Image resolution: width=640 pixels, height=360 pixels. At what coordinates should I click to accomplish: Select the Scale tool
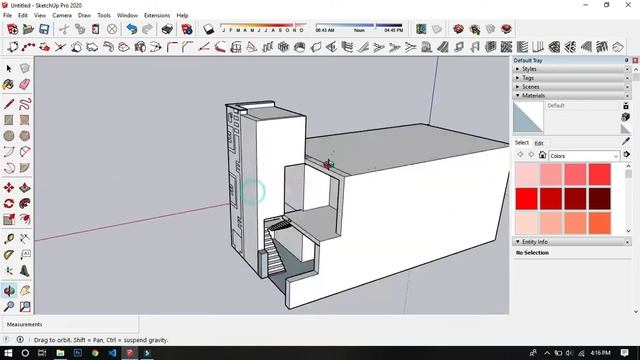tap(9, 219)
